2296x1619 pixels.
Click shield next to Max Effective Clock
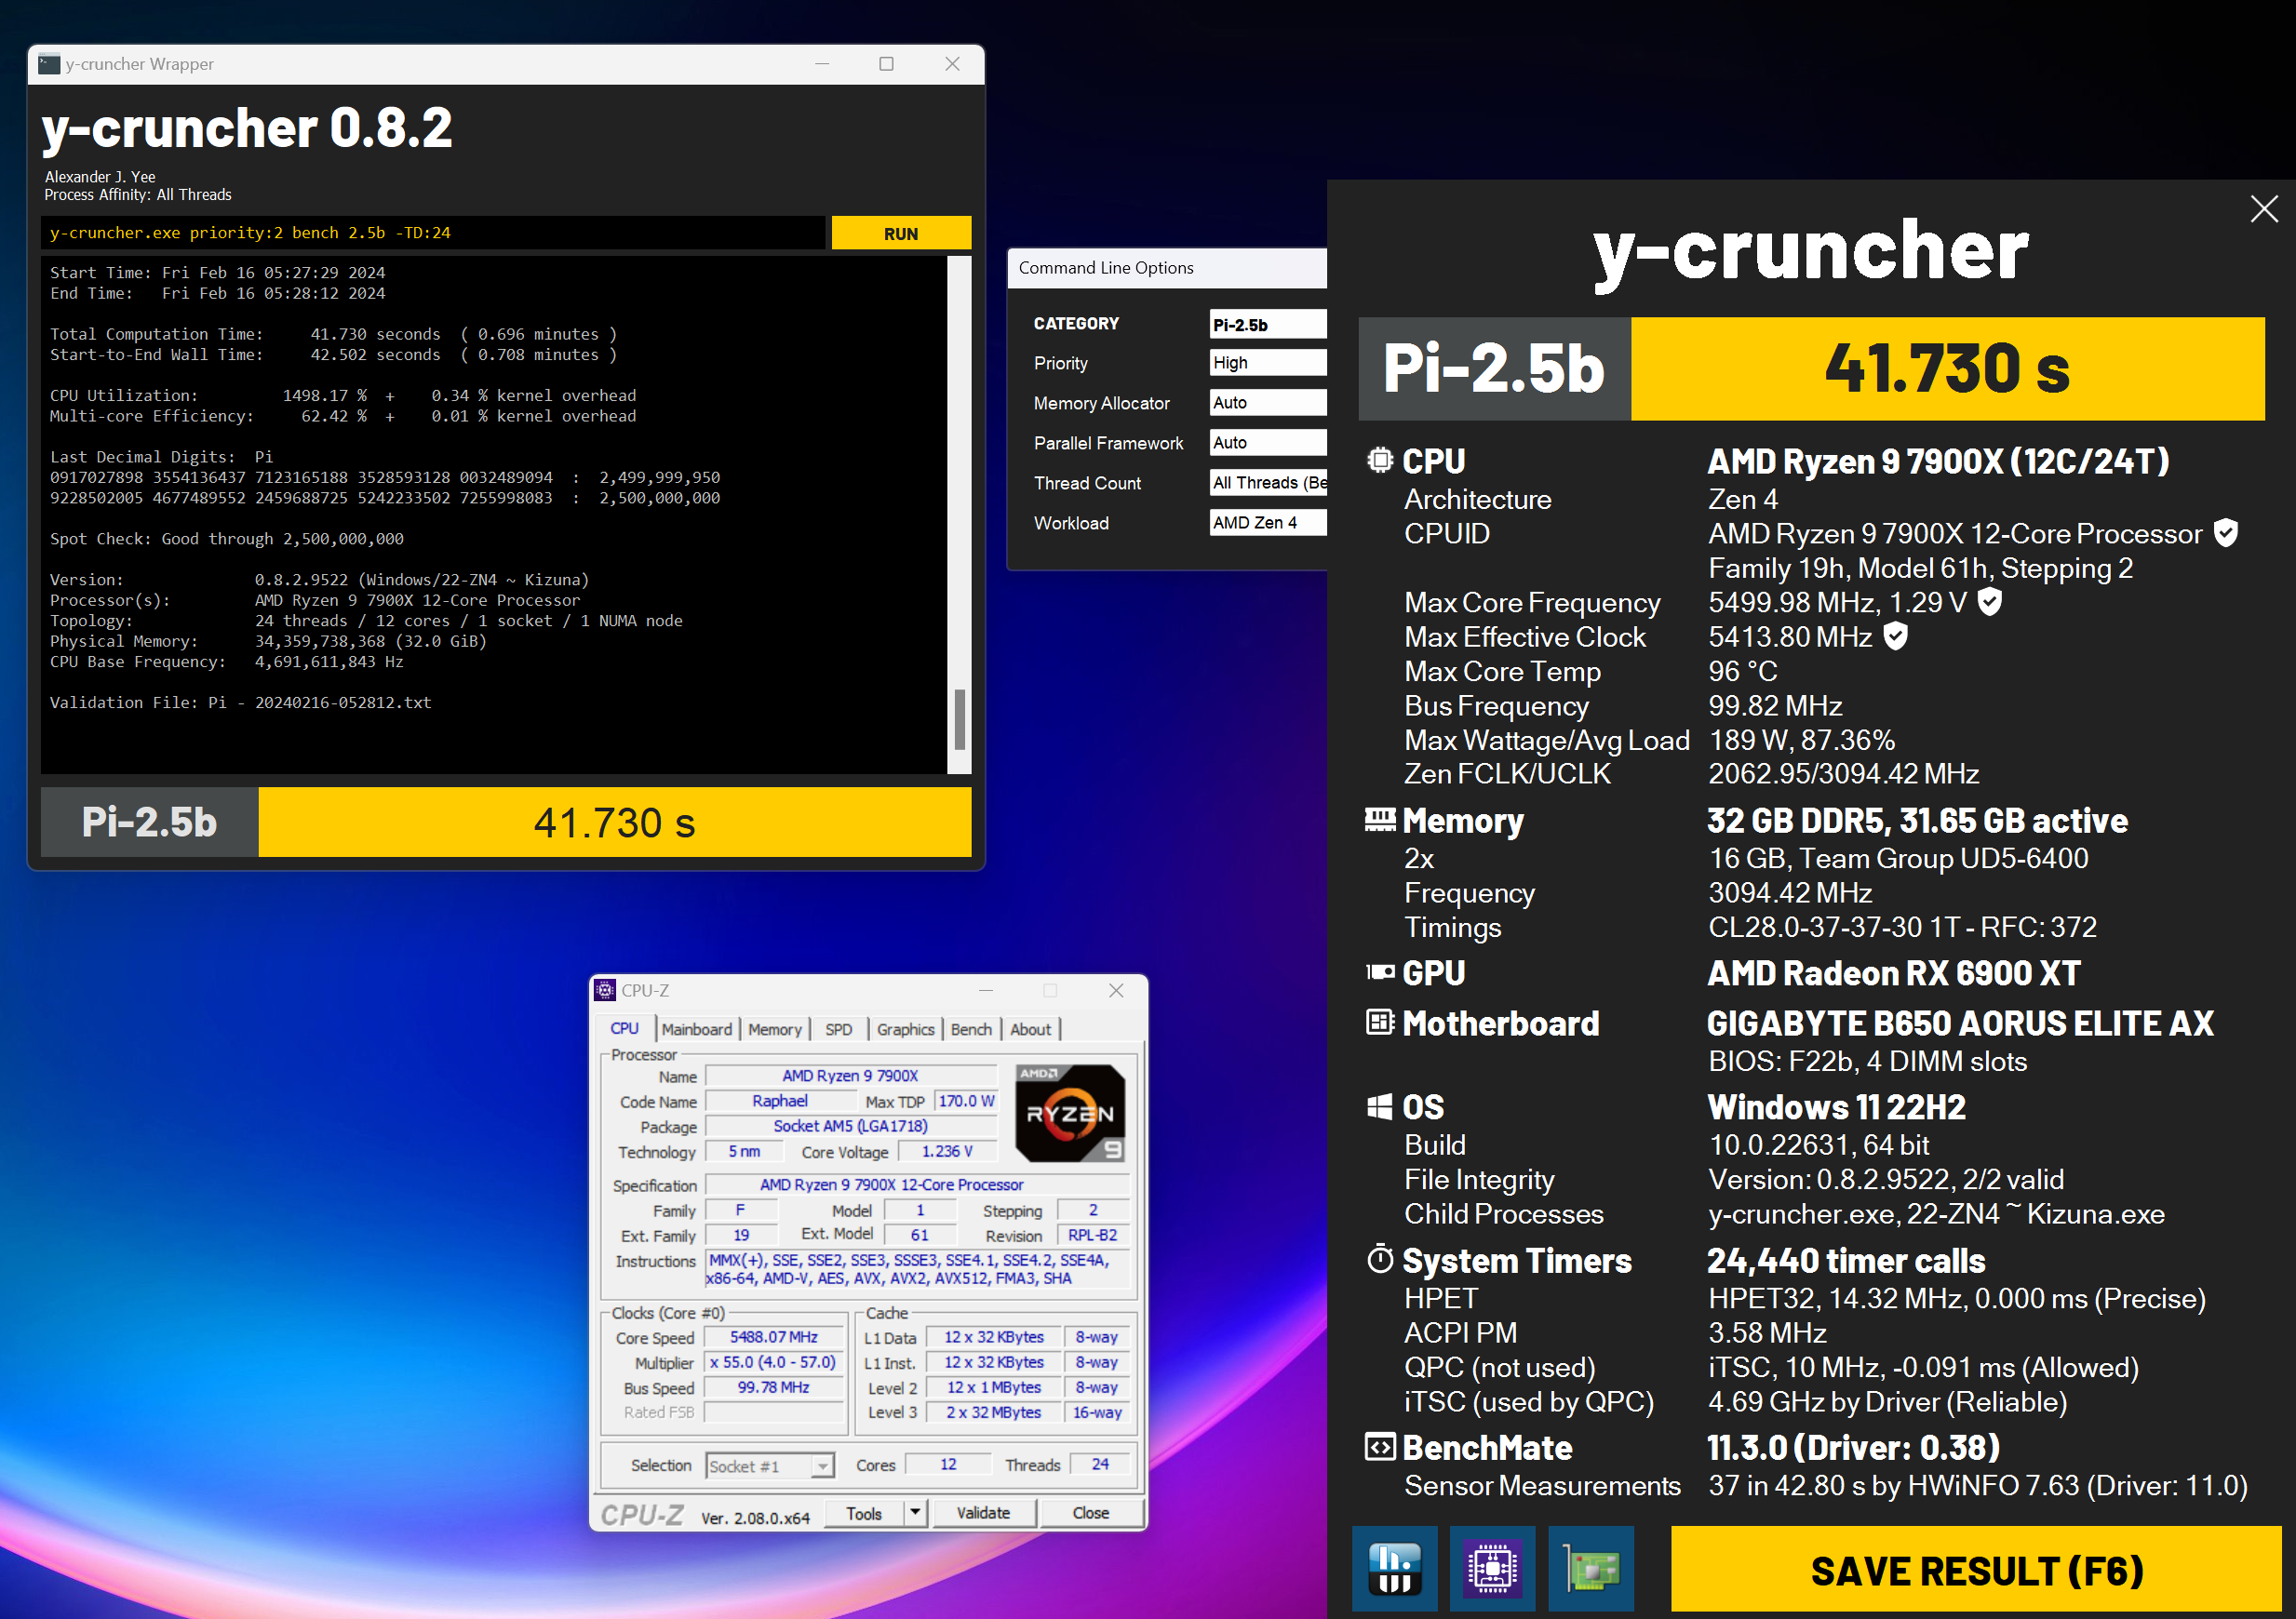[1895, 636]
